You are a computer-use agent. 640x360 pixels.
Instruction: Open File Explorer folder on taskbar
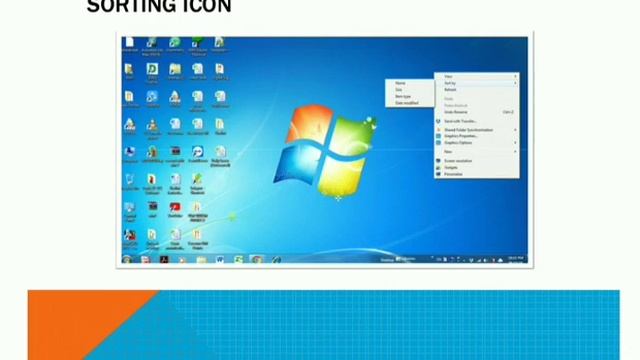tap(202, 259)
